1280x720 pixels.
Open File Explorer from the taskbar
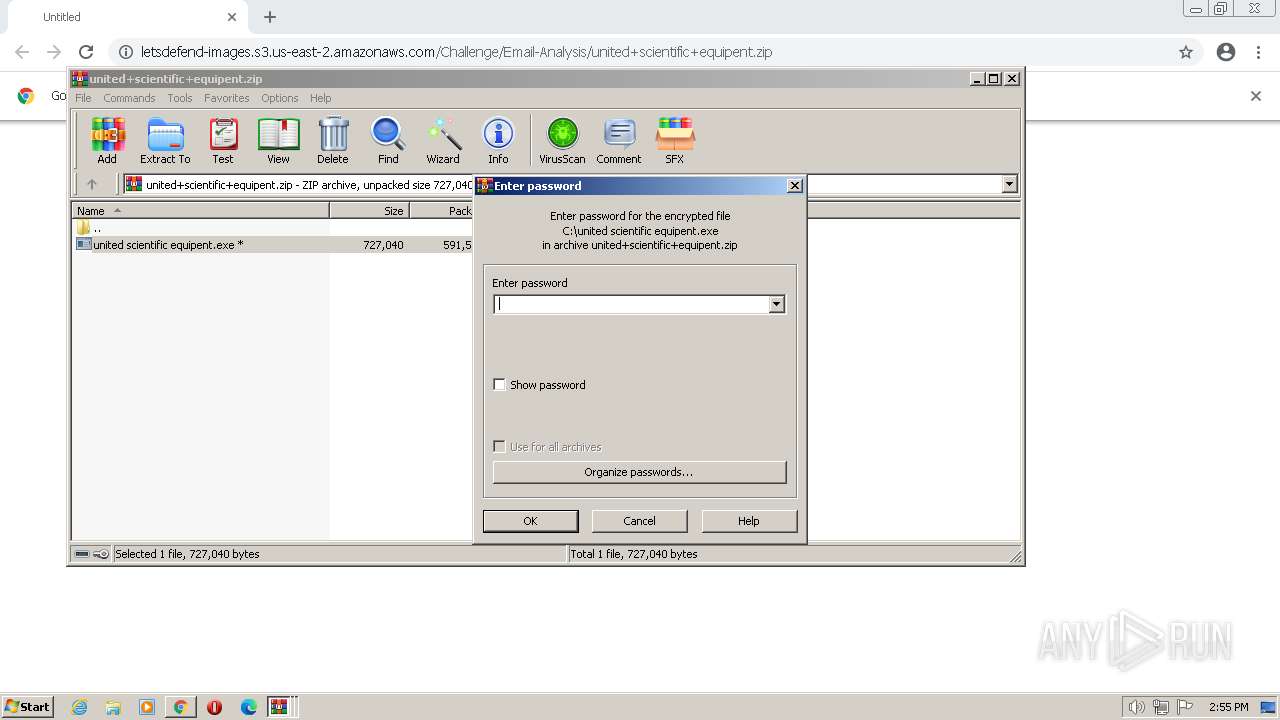(113, 707)
